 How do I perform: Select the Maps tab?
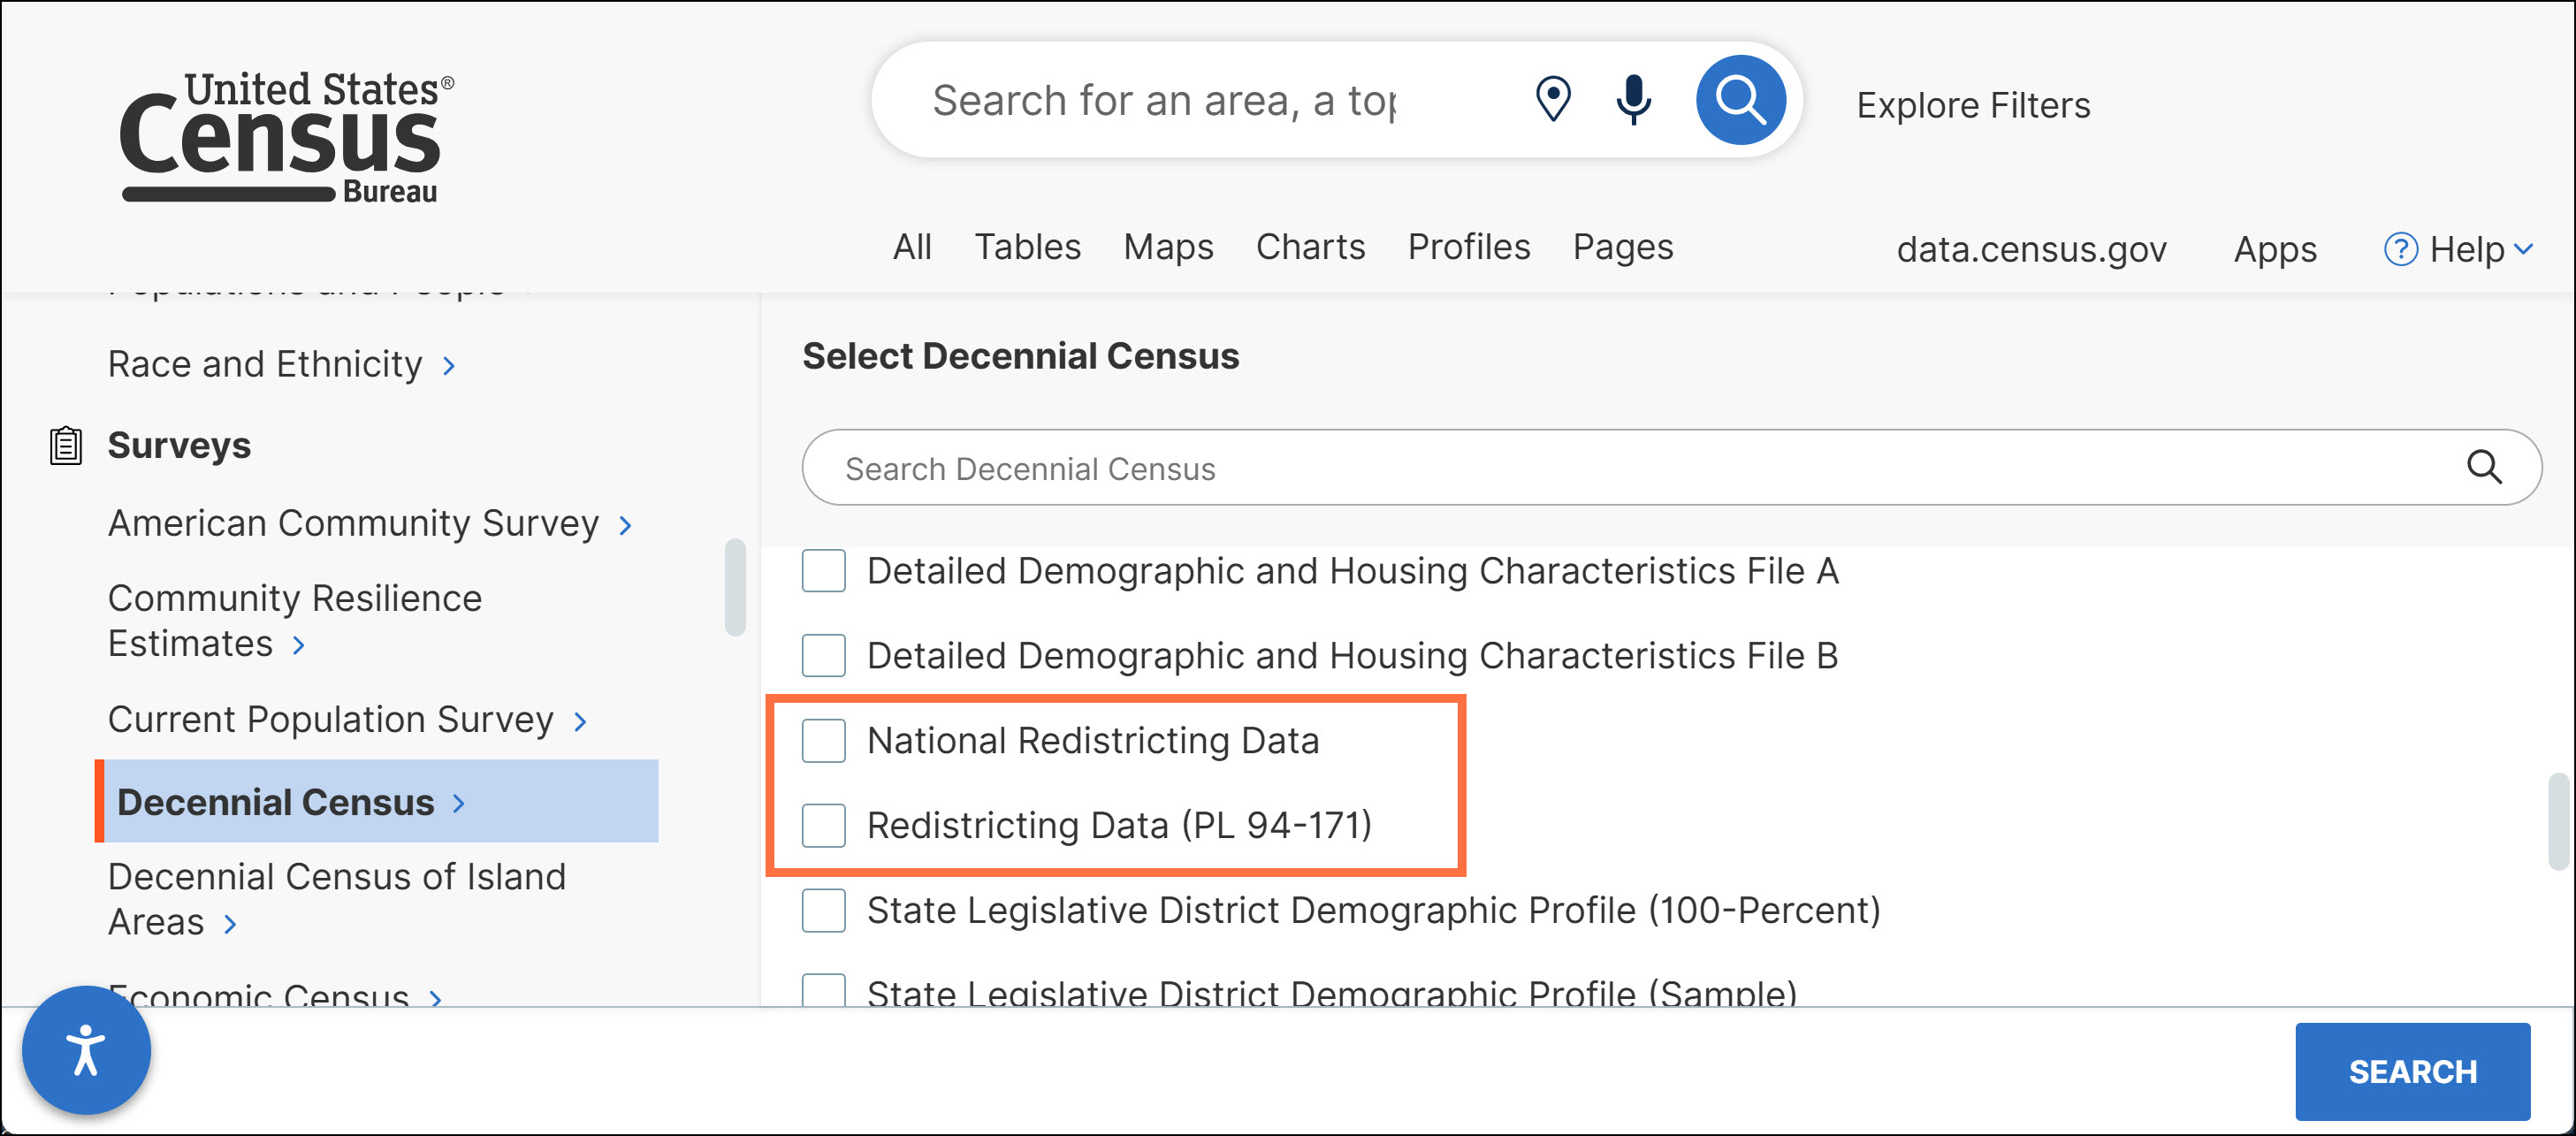click(x=1168, y=247)
